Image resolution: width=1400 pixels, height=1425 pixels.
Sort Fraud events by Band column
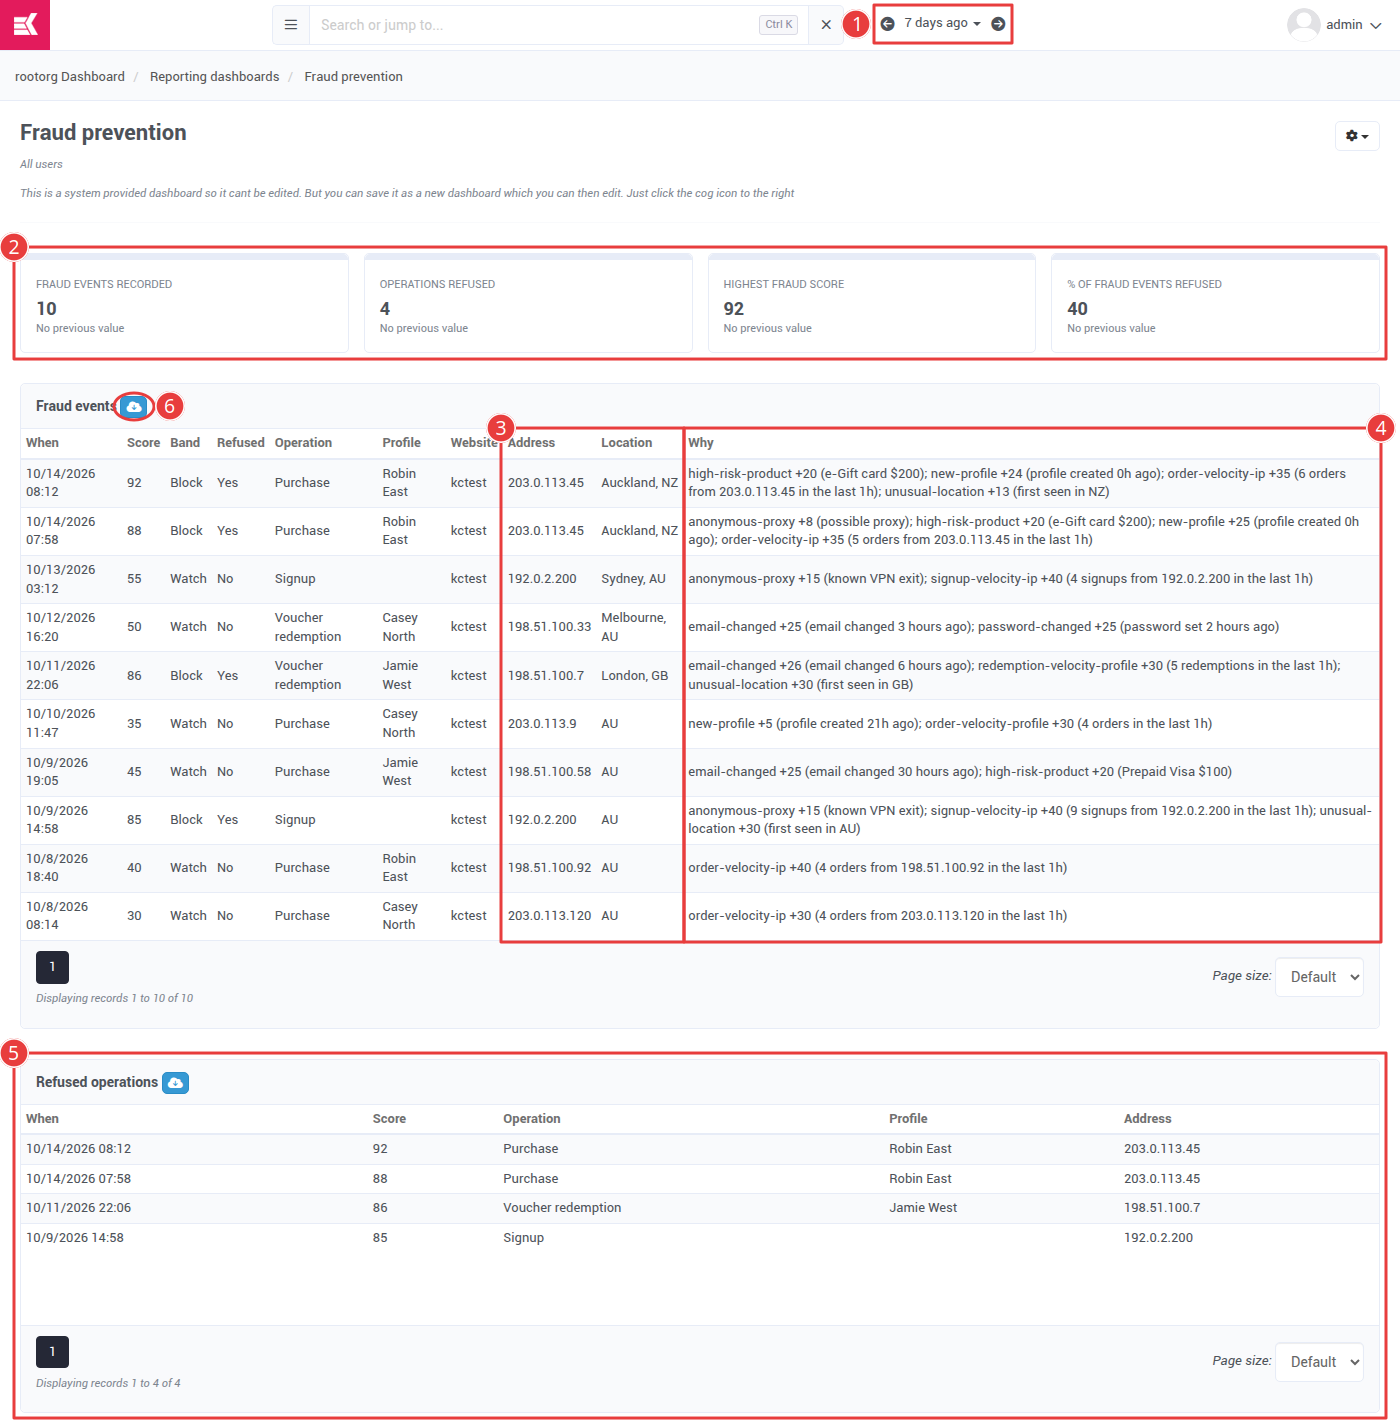click(185, 443)
